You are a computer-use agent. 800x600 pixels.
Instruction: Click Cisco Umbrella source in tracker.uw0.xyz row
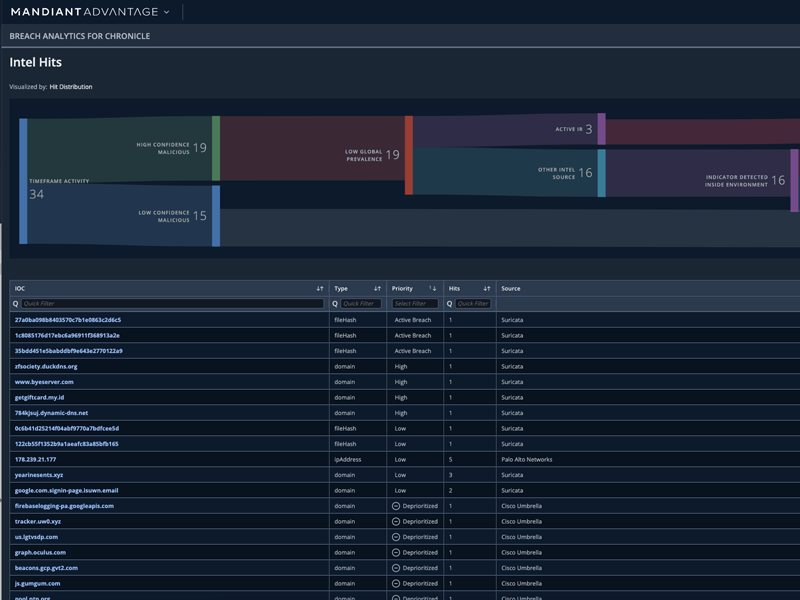click(521, 521)
